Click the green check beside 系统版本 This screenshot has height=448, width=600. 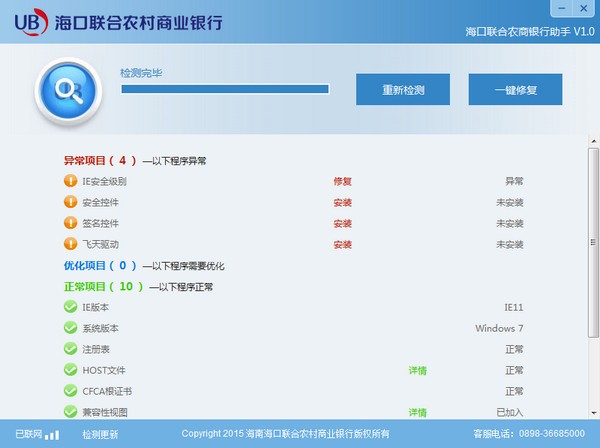70,328
